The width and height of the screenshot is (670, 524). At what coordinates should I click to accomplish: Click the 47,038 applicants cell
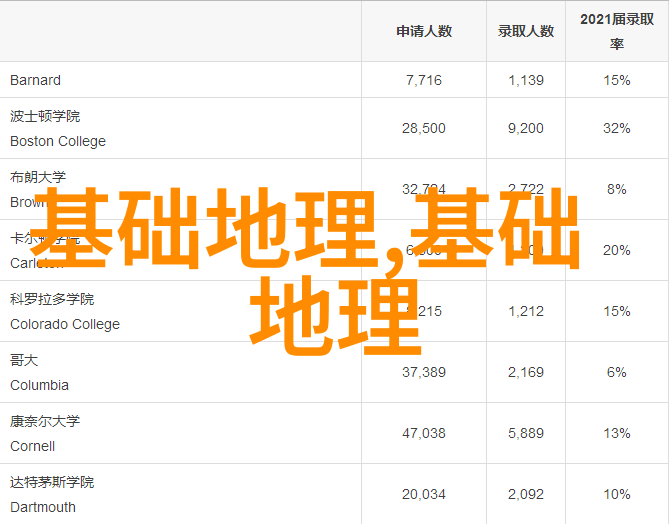tap(424, 433)
